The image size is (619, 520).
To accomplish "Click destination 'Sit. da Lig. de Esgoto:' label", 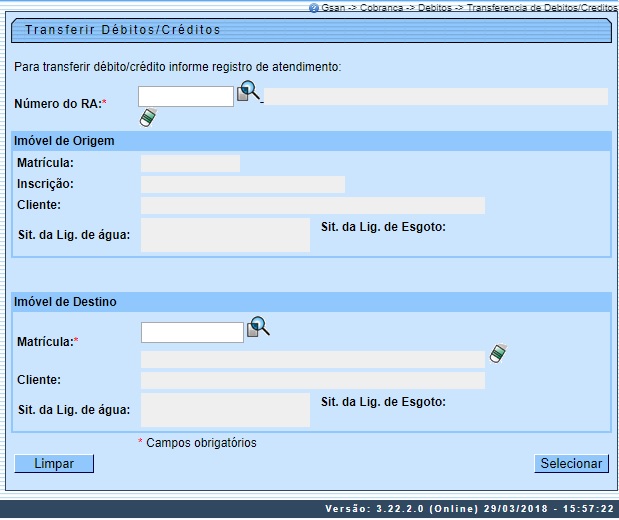I will (383, 402).
